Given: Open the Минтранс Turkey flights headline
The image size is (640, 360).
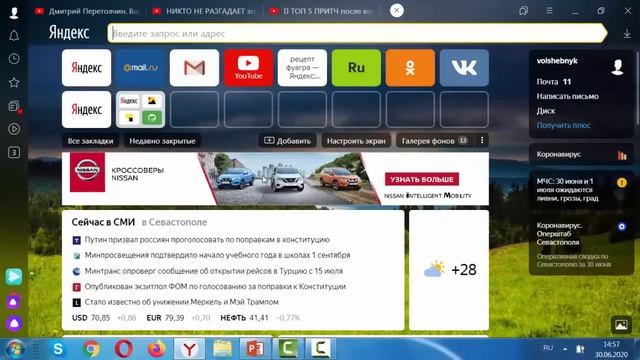Looking at the screenshot, I should coord(213,271).
